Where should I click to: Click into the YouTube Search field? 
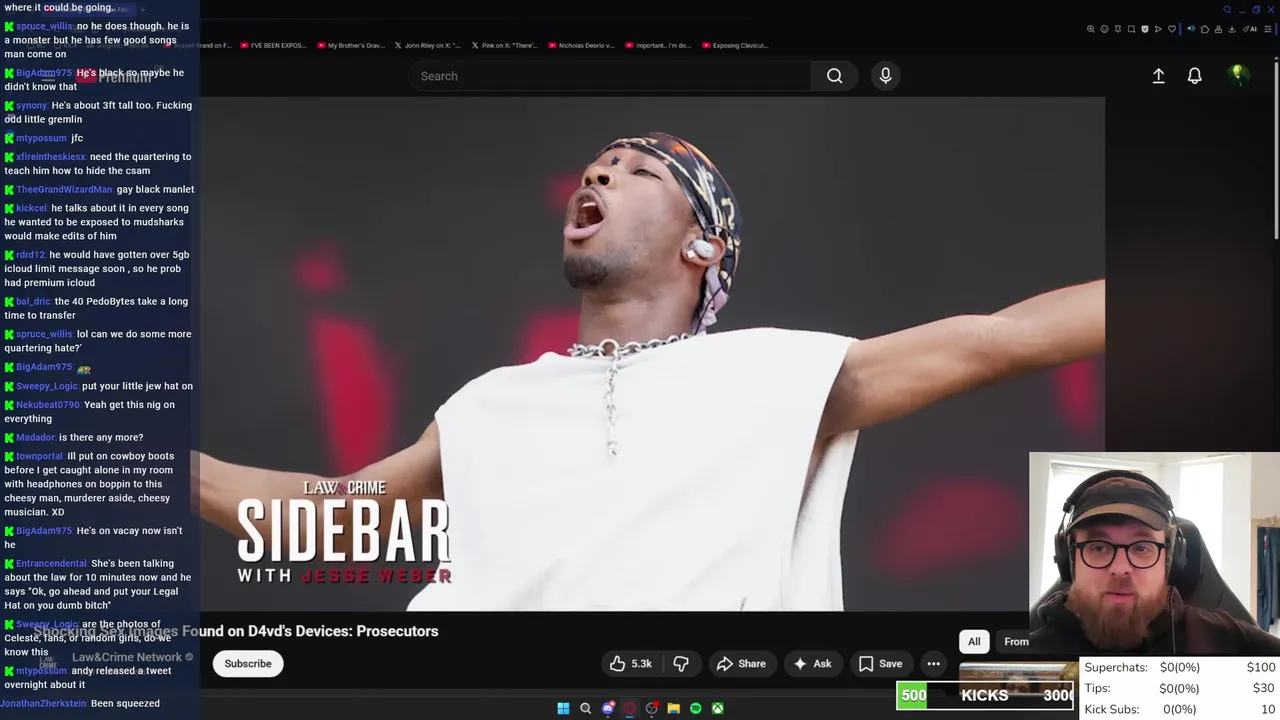pyautogui.click(x=610, y=76)
